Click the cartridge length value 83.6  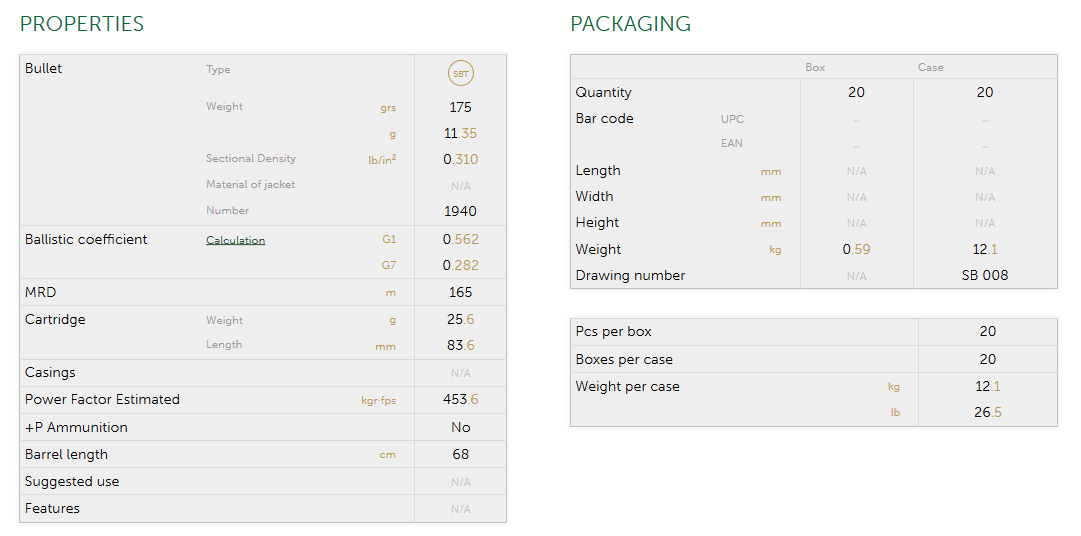click(x=460, y=346)
